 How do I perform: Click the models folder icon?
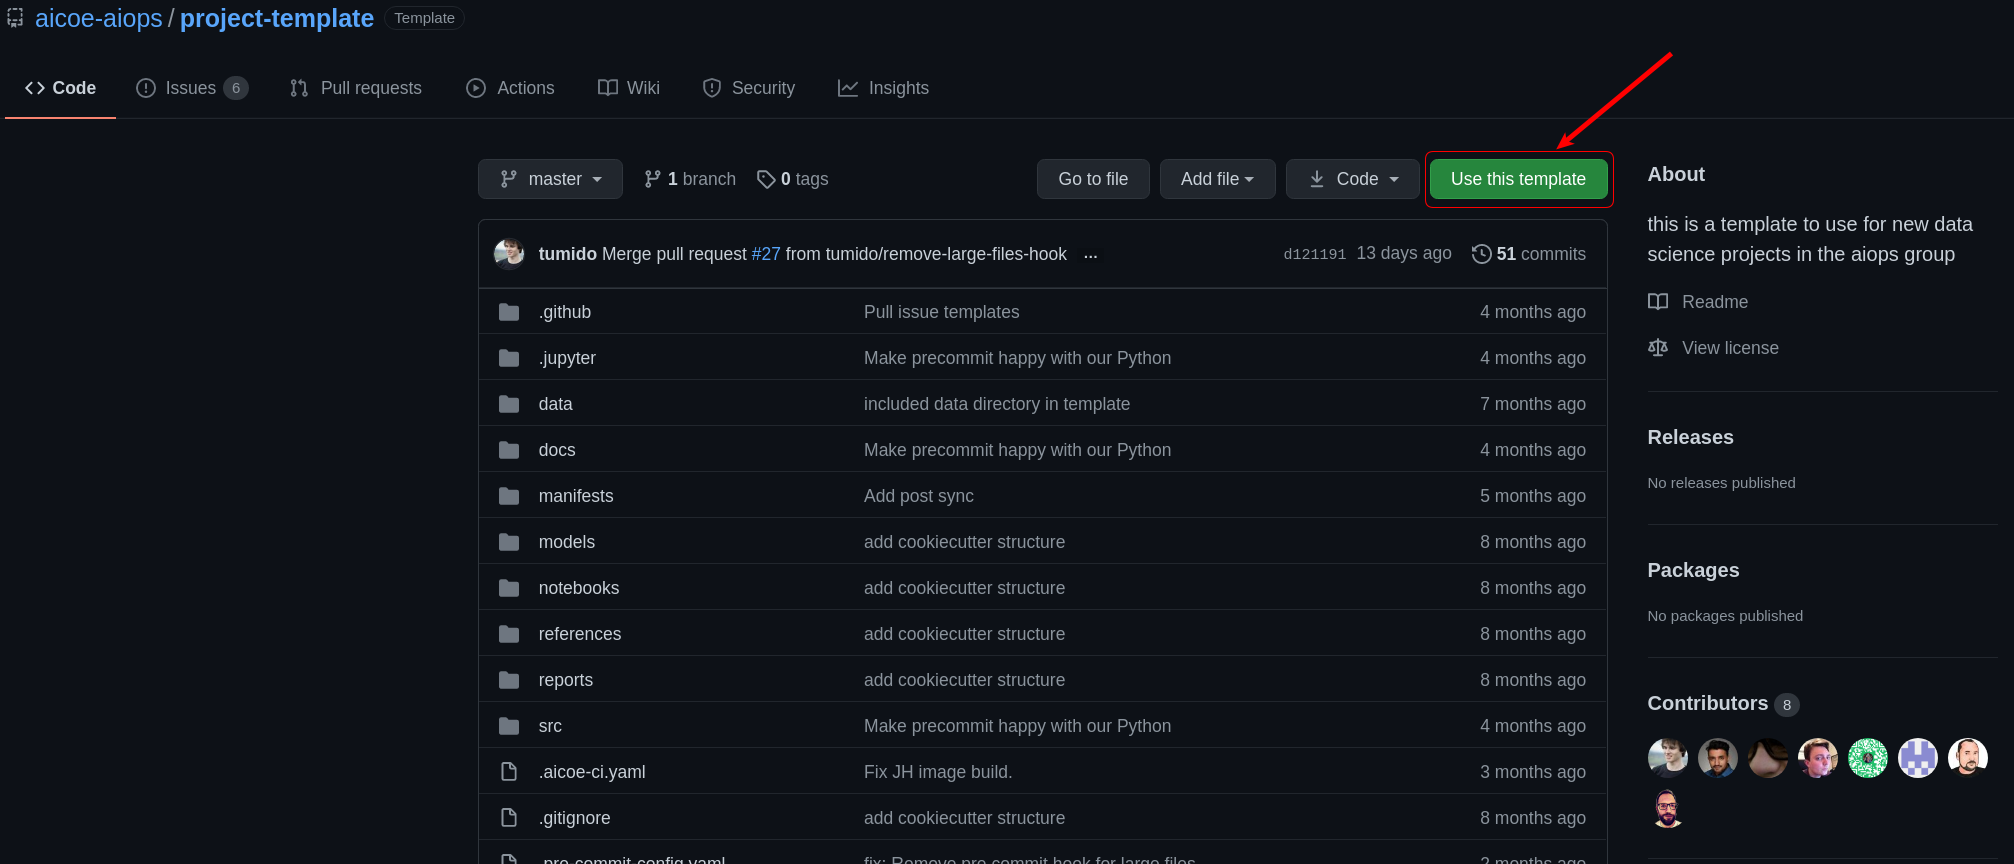[509, 542]
